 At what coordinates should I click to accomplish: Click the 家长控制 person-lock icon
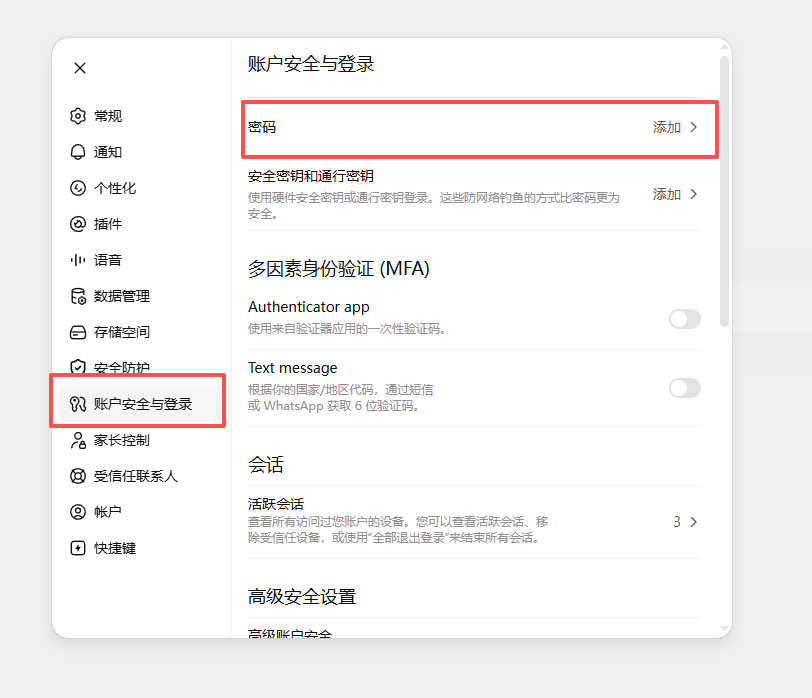pos(78,440)
